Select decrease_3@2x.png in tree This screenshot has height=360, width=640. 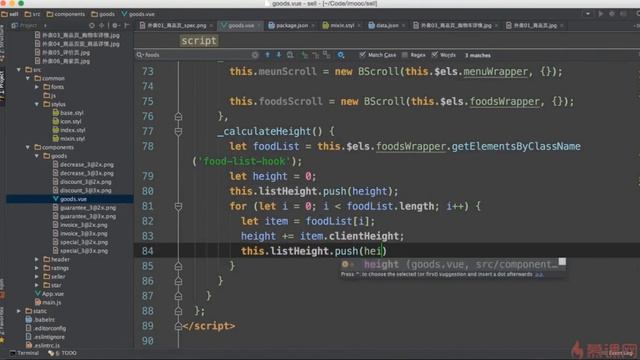83,164
